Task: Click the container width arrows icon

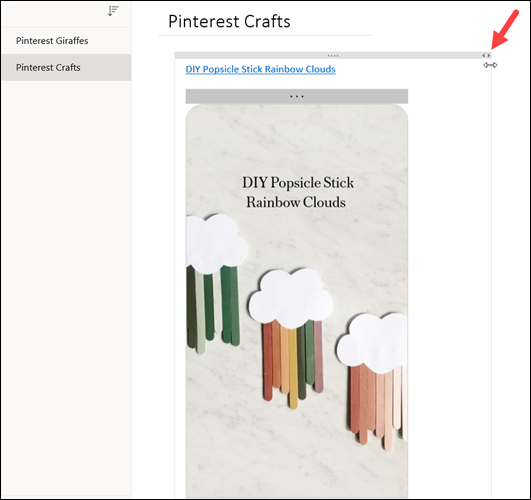Action: (x=486, y=56)
